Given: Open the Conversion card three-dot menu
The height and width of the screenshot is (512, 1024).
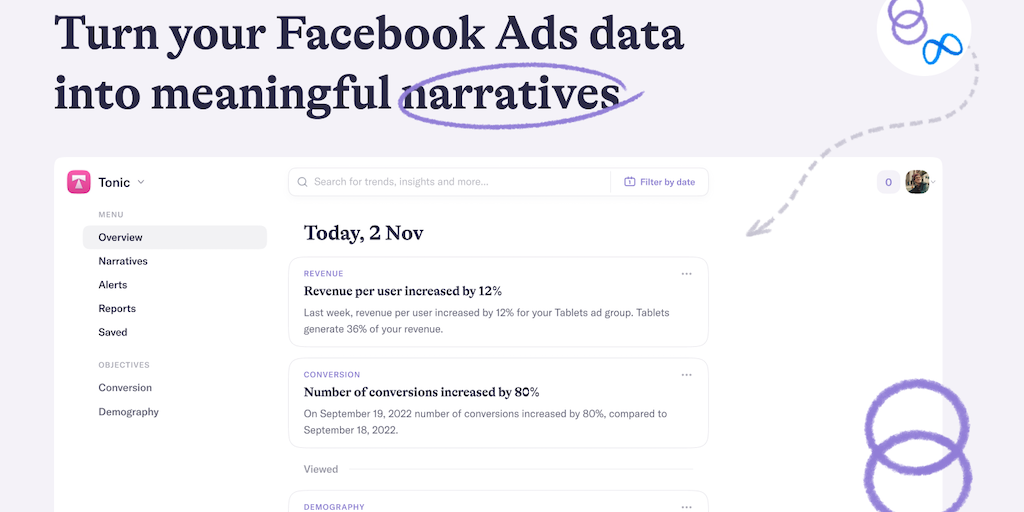Looking at the screenshot, I should tap(686, 375).
